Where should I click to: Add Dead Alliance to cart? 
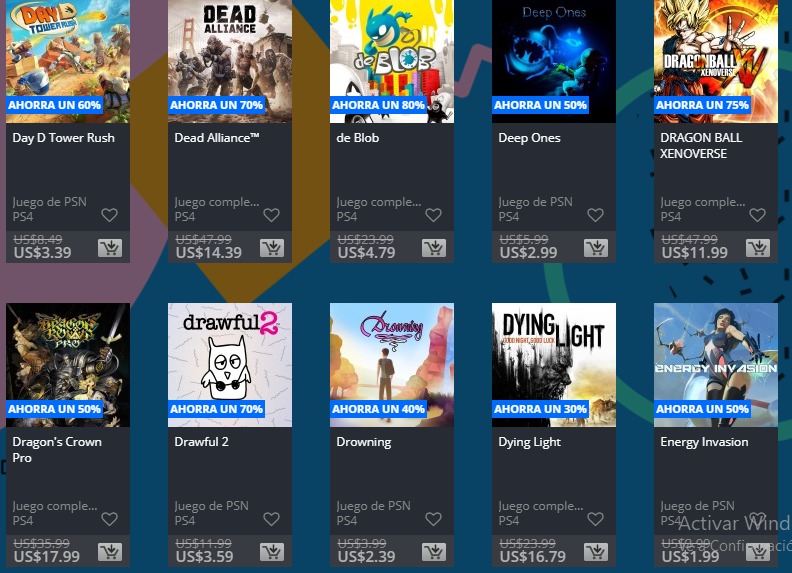(x=272, y=248)
